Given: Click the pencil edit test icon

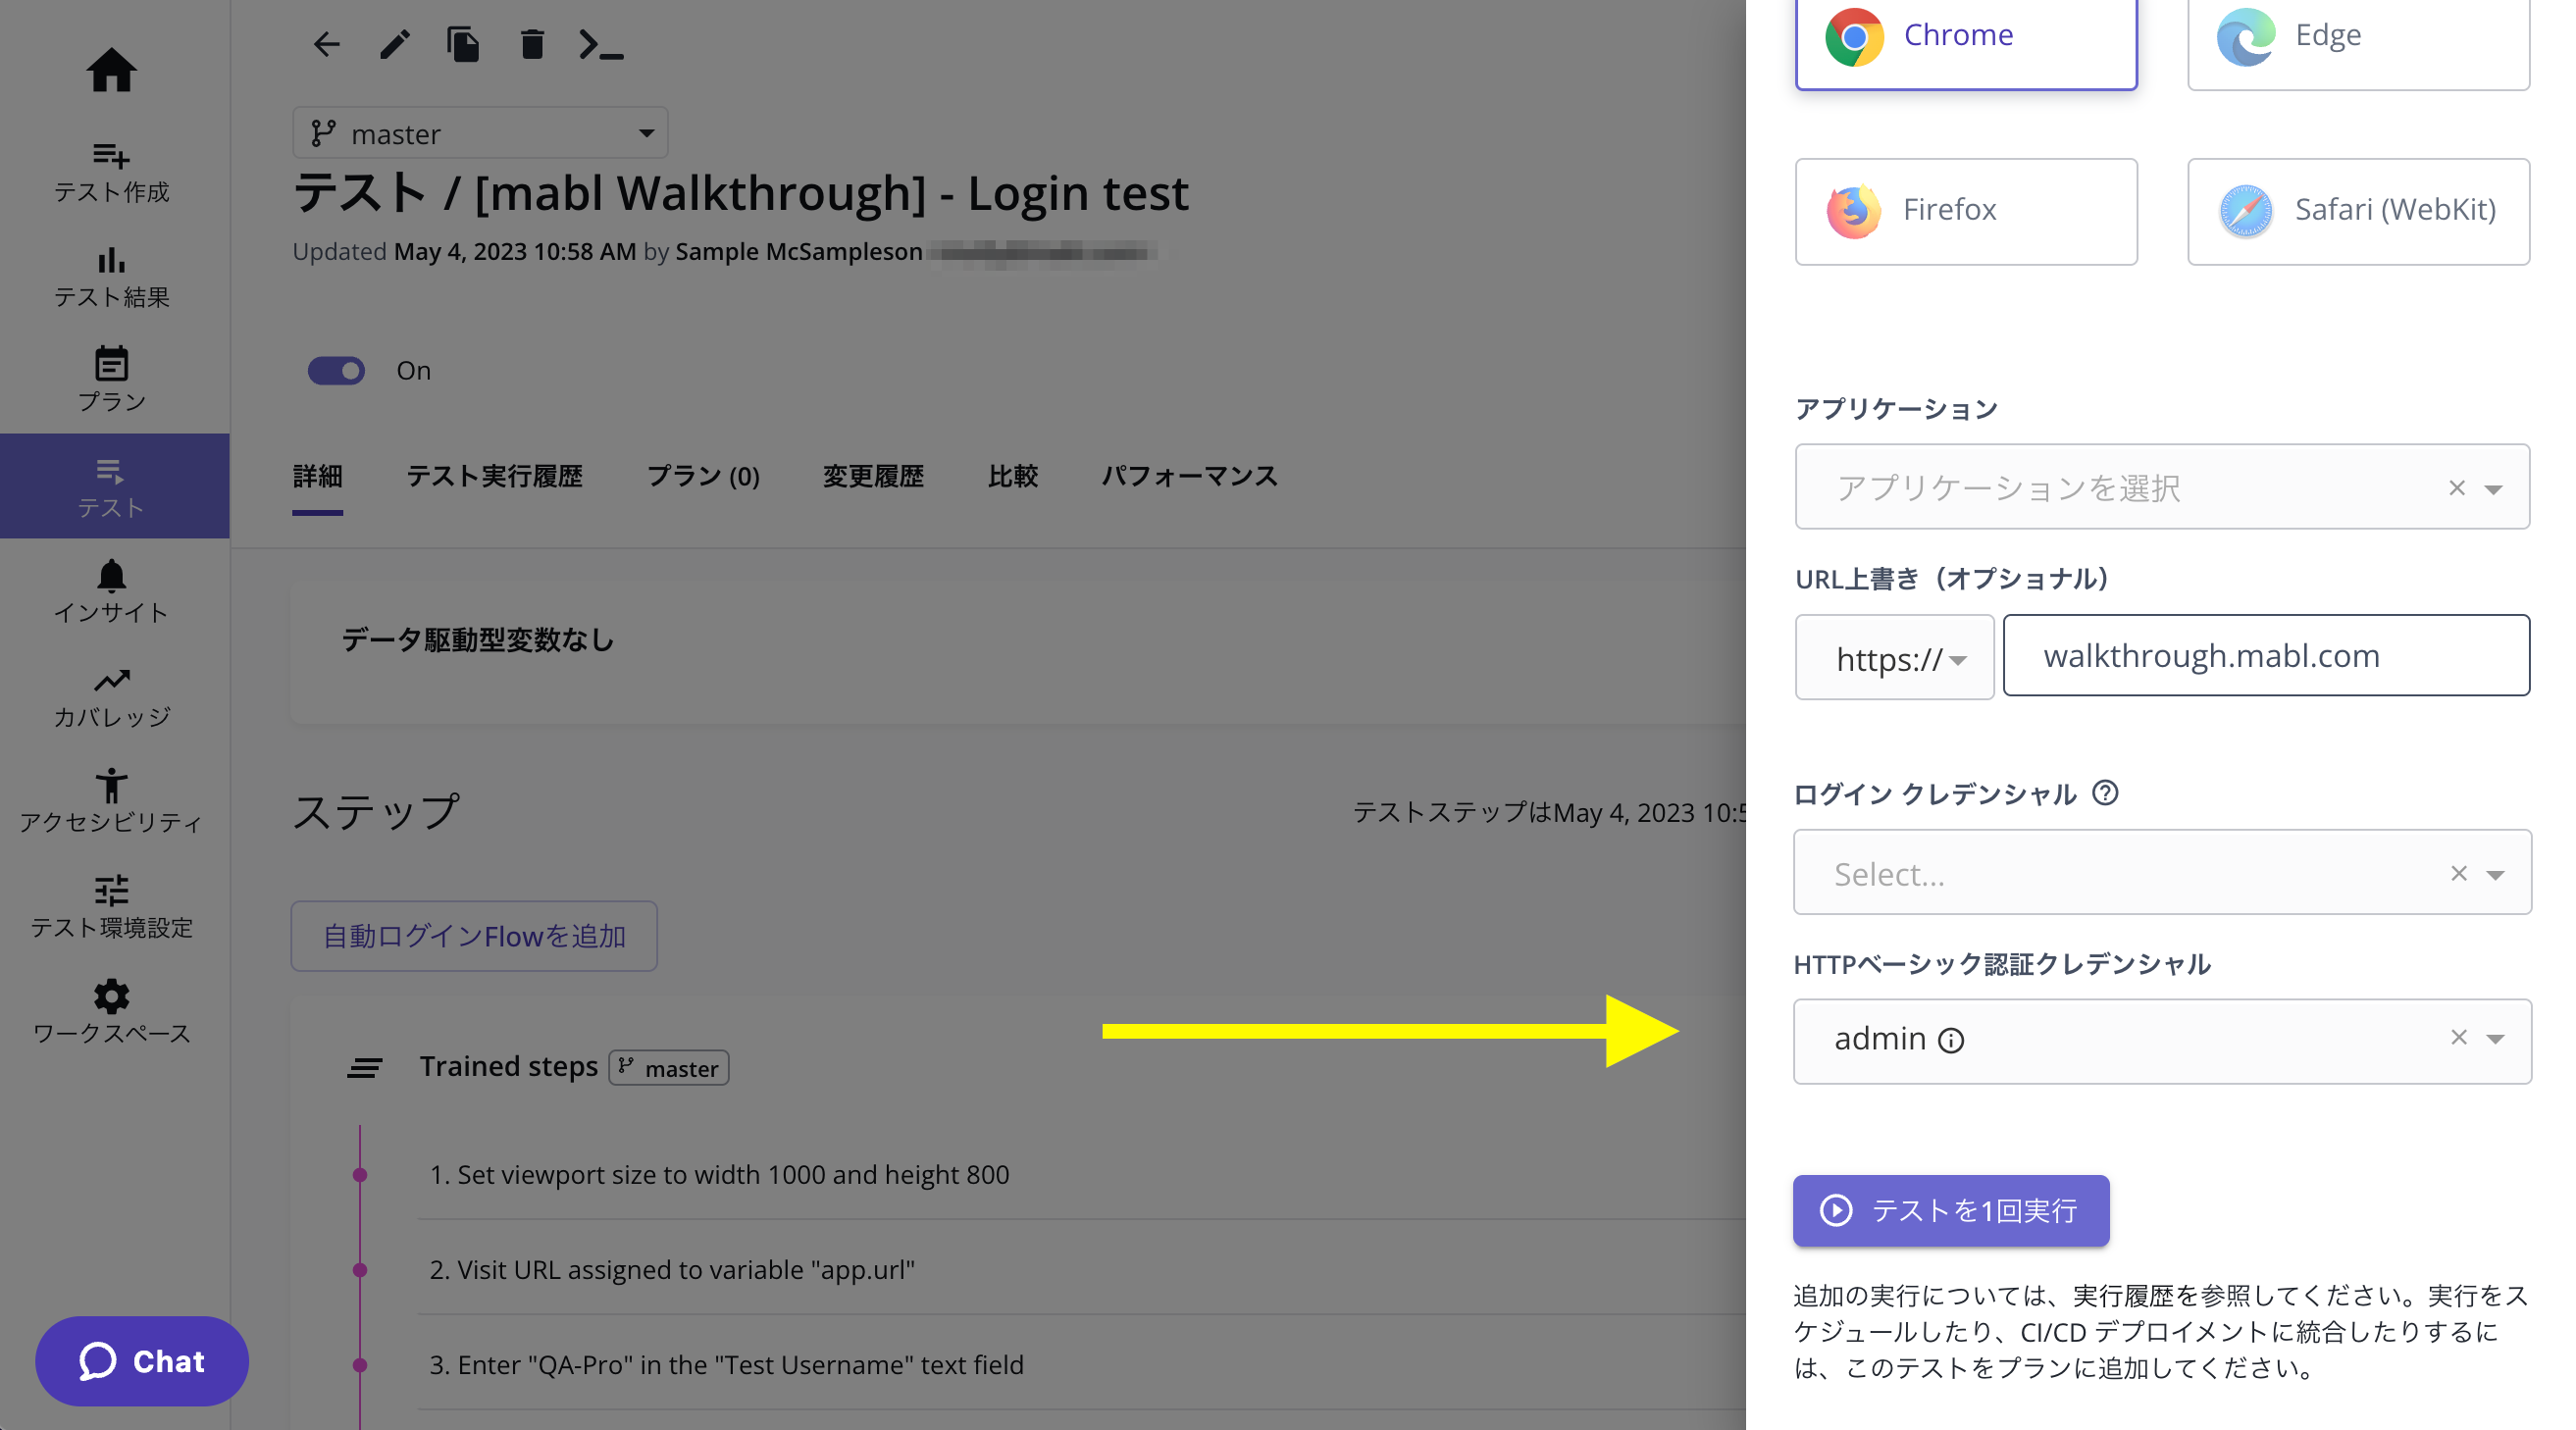Looking at the screenshot, I should [x=394, y=45].
